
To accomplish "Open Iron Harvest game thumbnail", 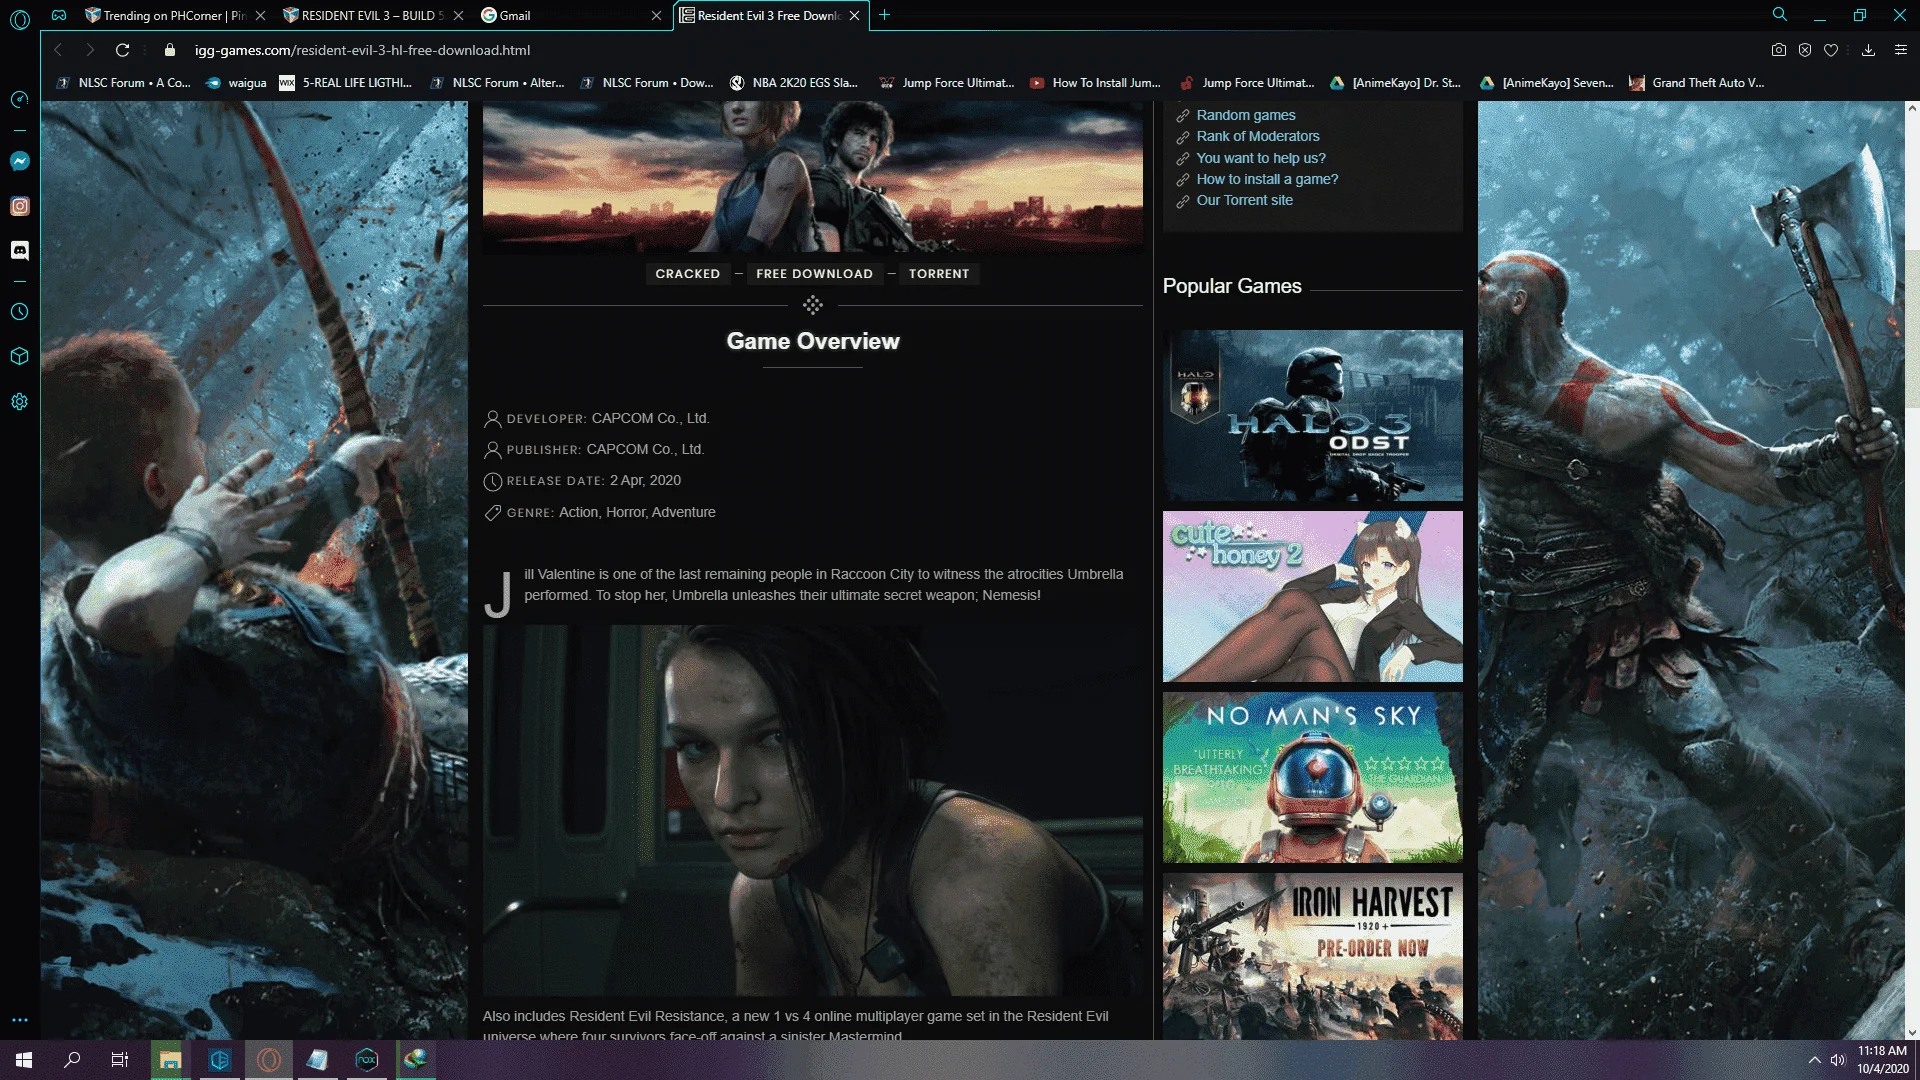I will (1313, 956).
